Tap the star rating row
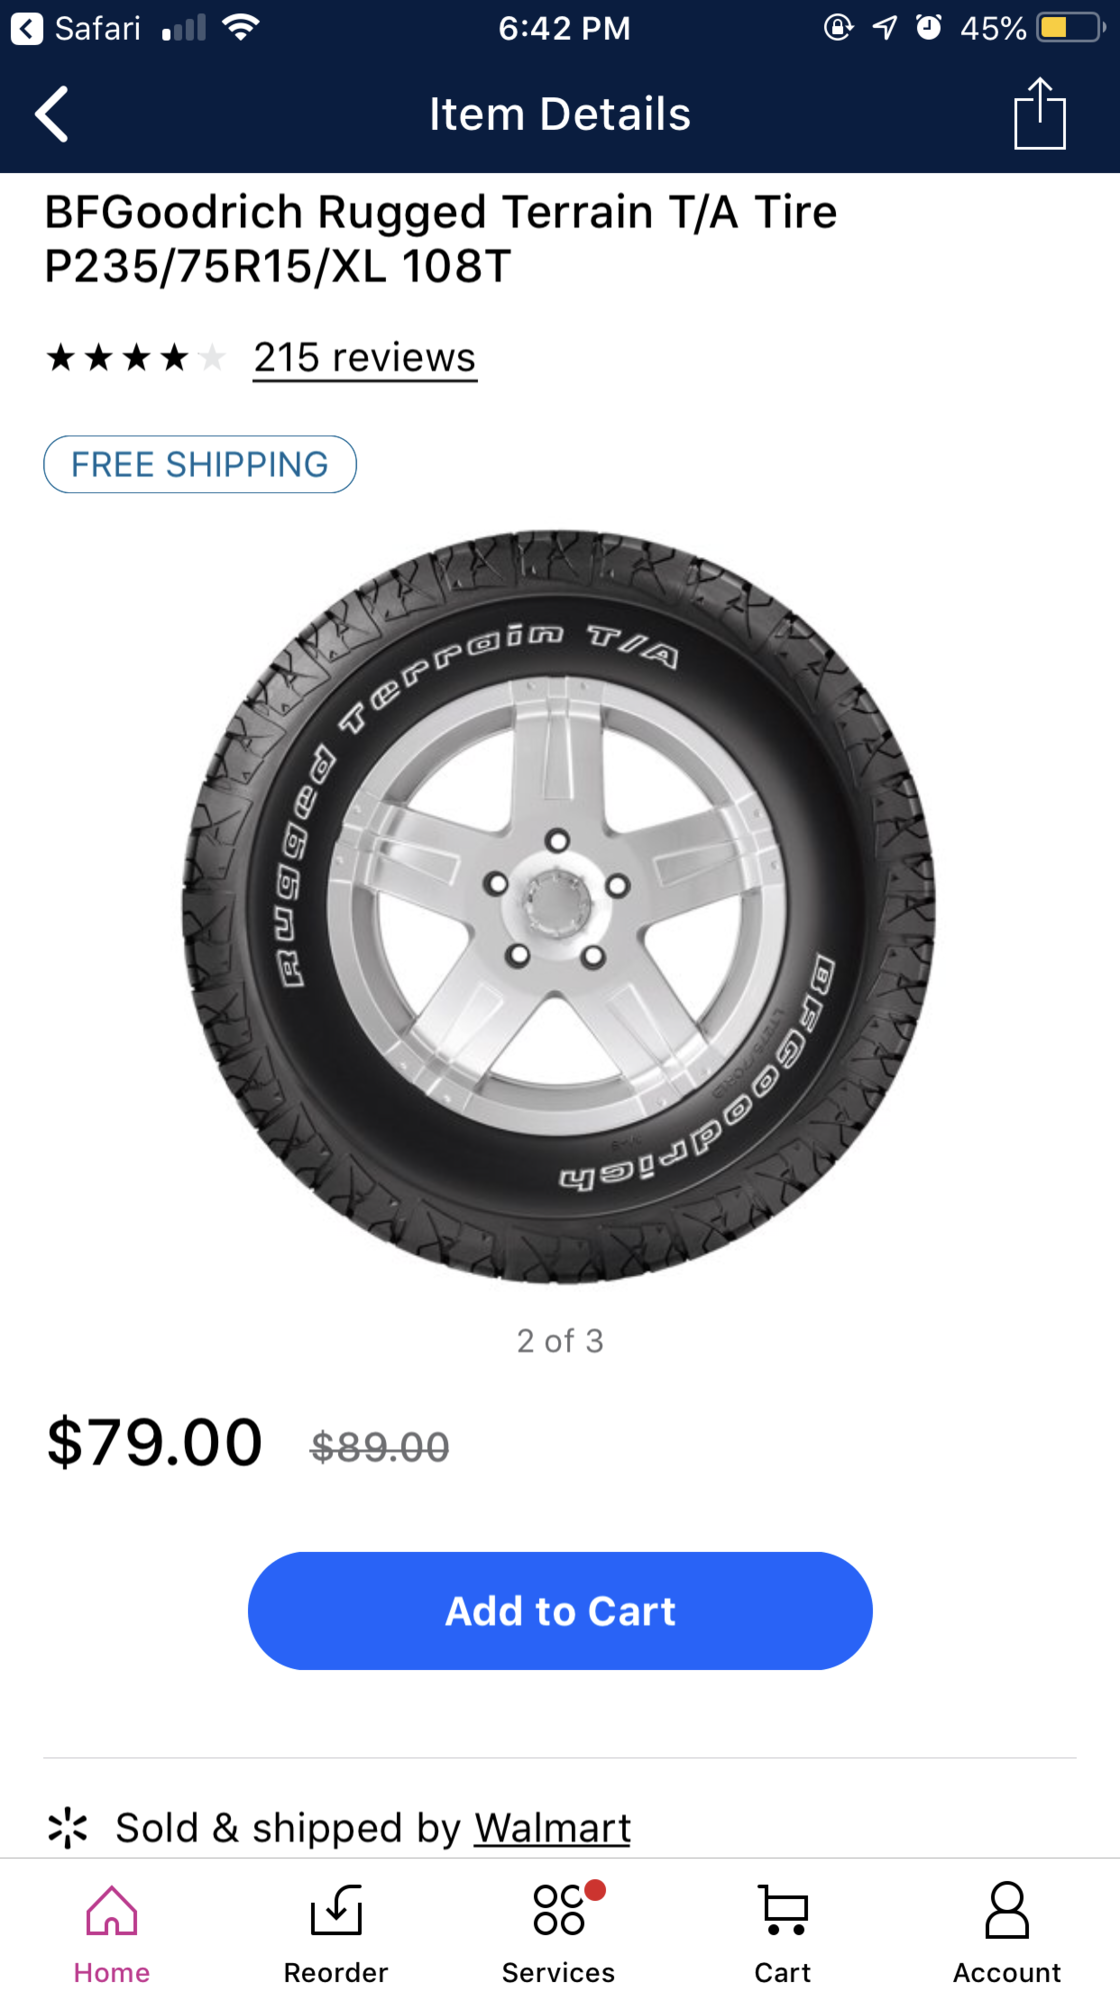 click(136, 357)
